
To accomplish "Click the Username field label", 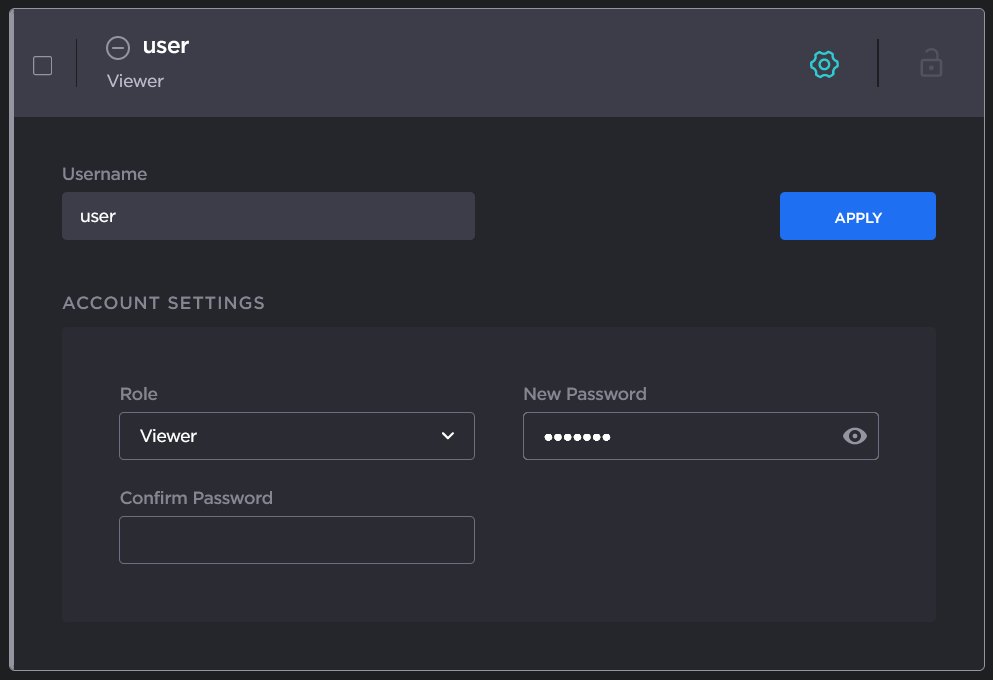I will [104, 174].
